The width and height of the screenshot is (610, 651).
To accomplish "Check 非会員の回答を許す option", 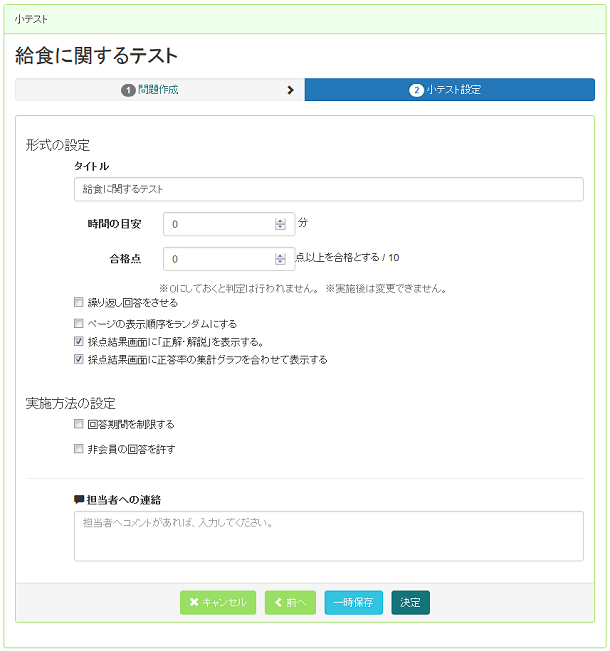I will [x=78, y=448].
